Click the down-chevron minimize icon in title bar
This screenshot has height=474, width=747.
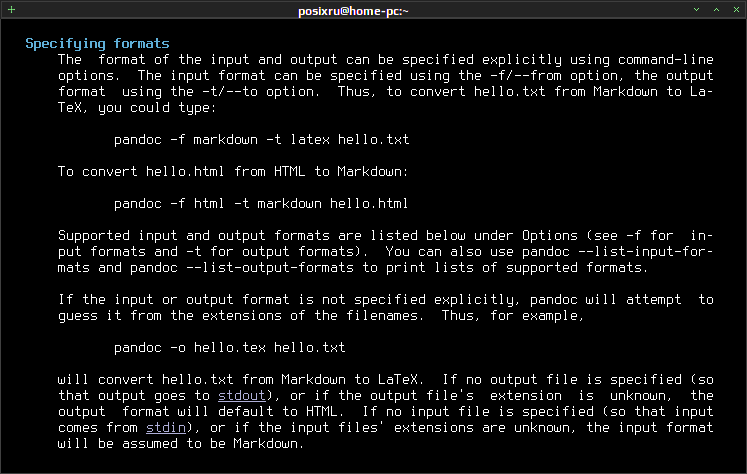(x=697, y=10)
